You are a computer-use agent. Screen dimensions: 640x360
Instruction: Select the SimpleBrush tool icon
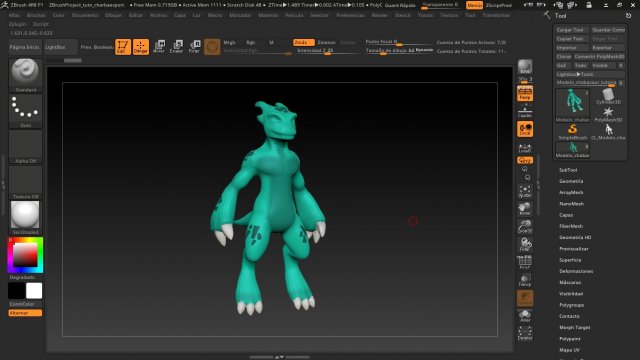pyautogui.click(x=572, y=132)
